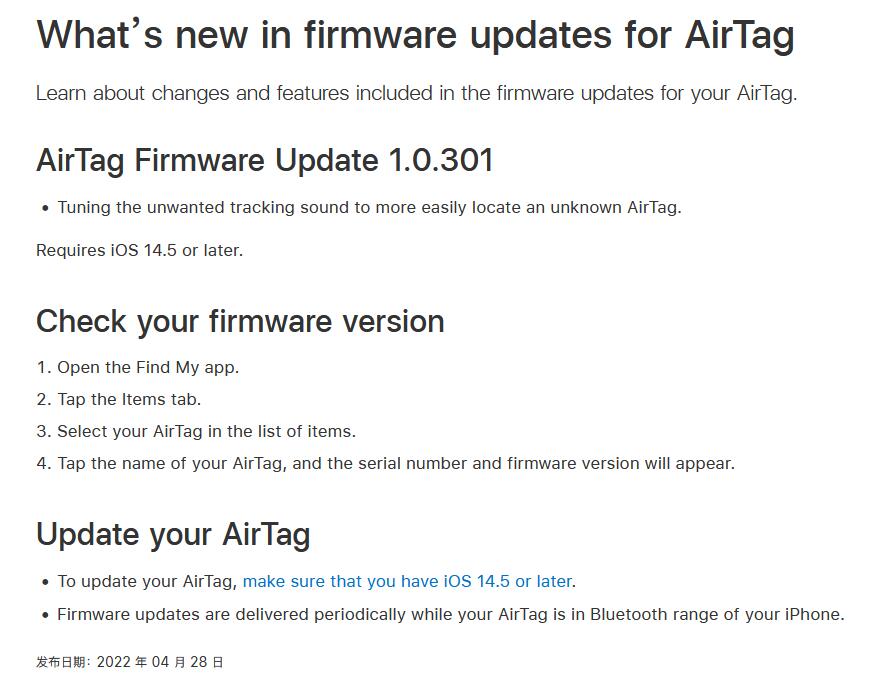The height and width of the screenshot is (699, 879).
Task: Click the Bluetooth range bullet sentence
Action: pyautogui.click(x=451, y=614)
